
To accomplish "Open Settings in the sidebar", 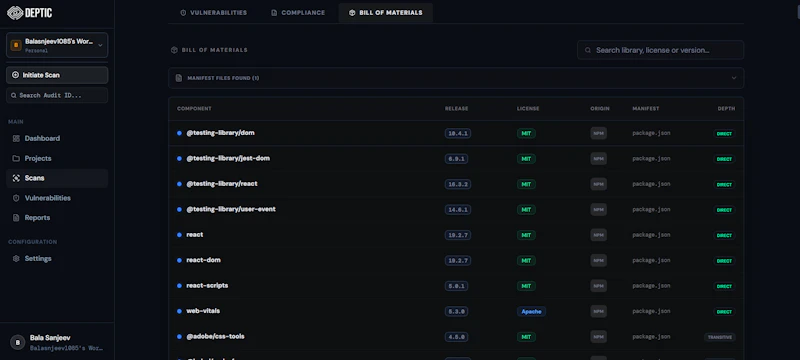I will pos(57,259).
